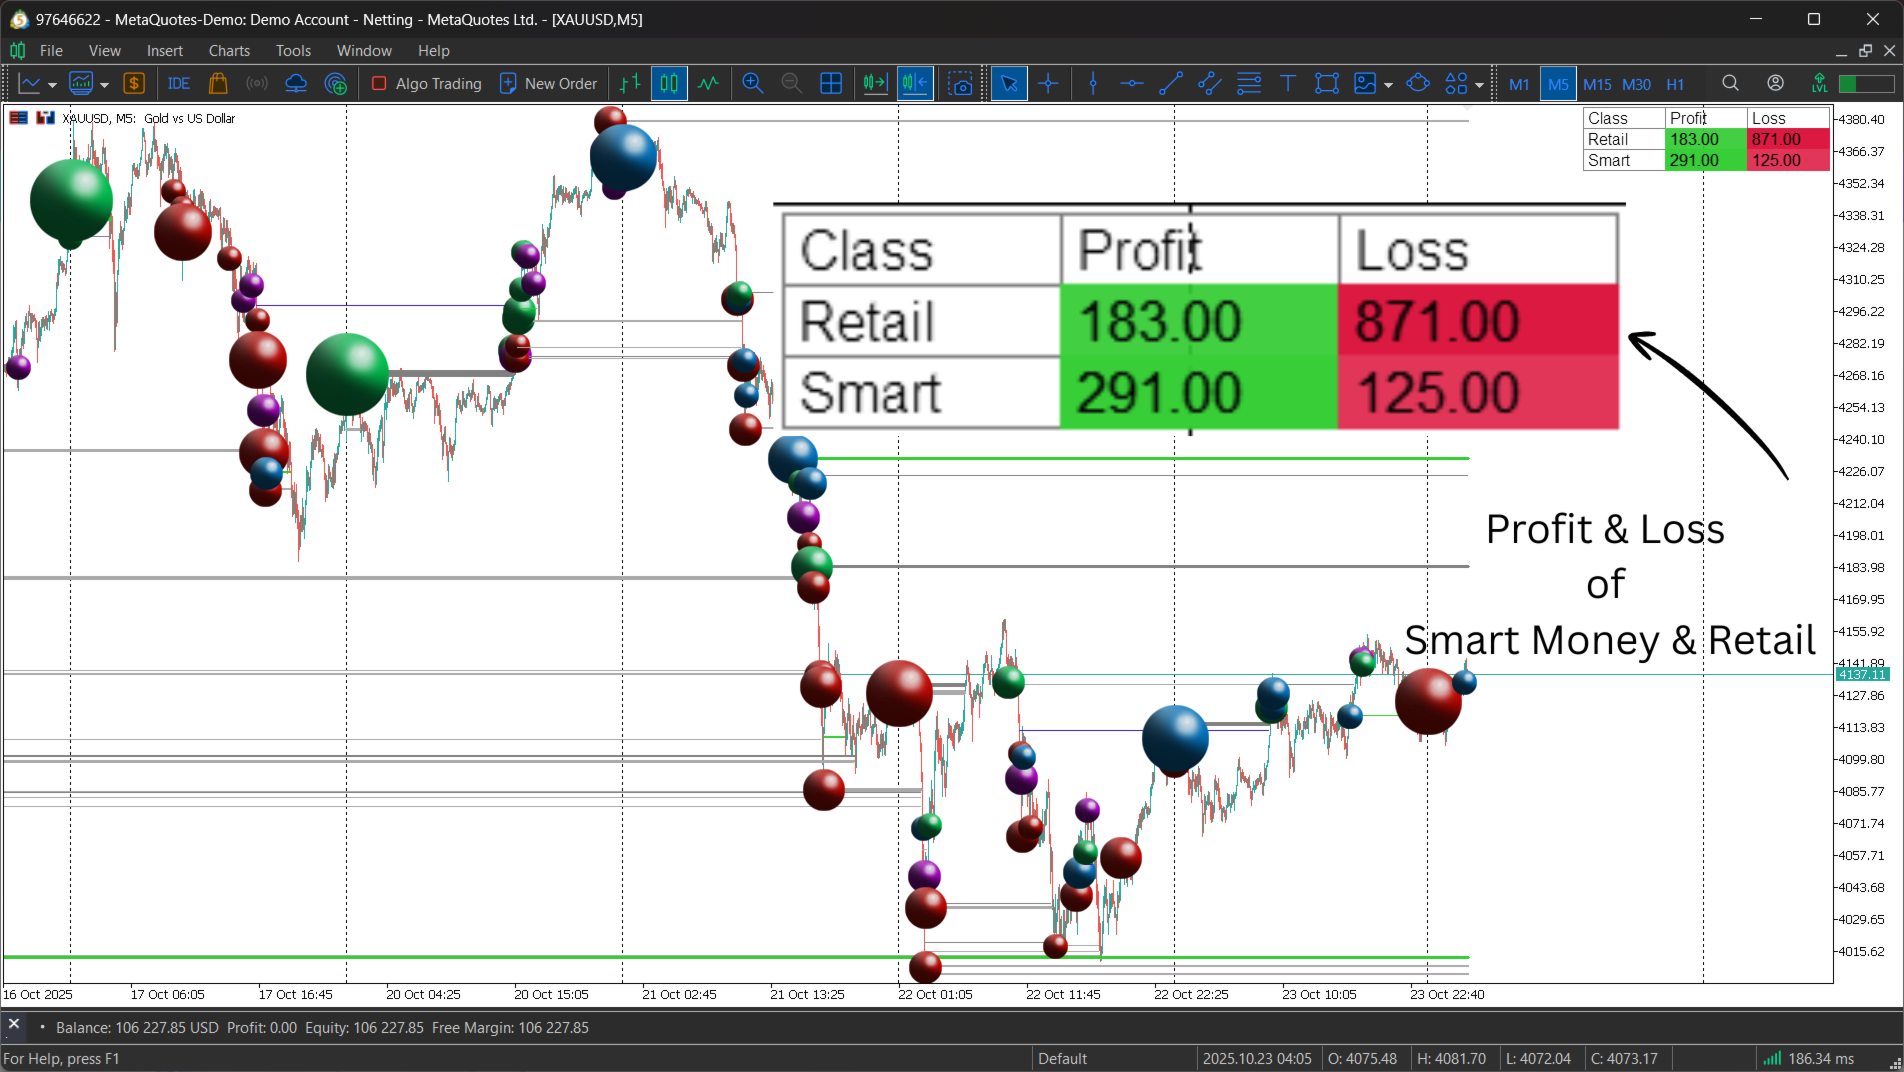Image resolution: width=1904 pixels, height=1072 pixels.
Task: Open the graphic objects image icon
Action: pos(1365,84)
